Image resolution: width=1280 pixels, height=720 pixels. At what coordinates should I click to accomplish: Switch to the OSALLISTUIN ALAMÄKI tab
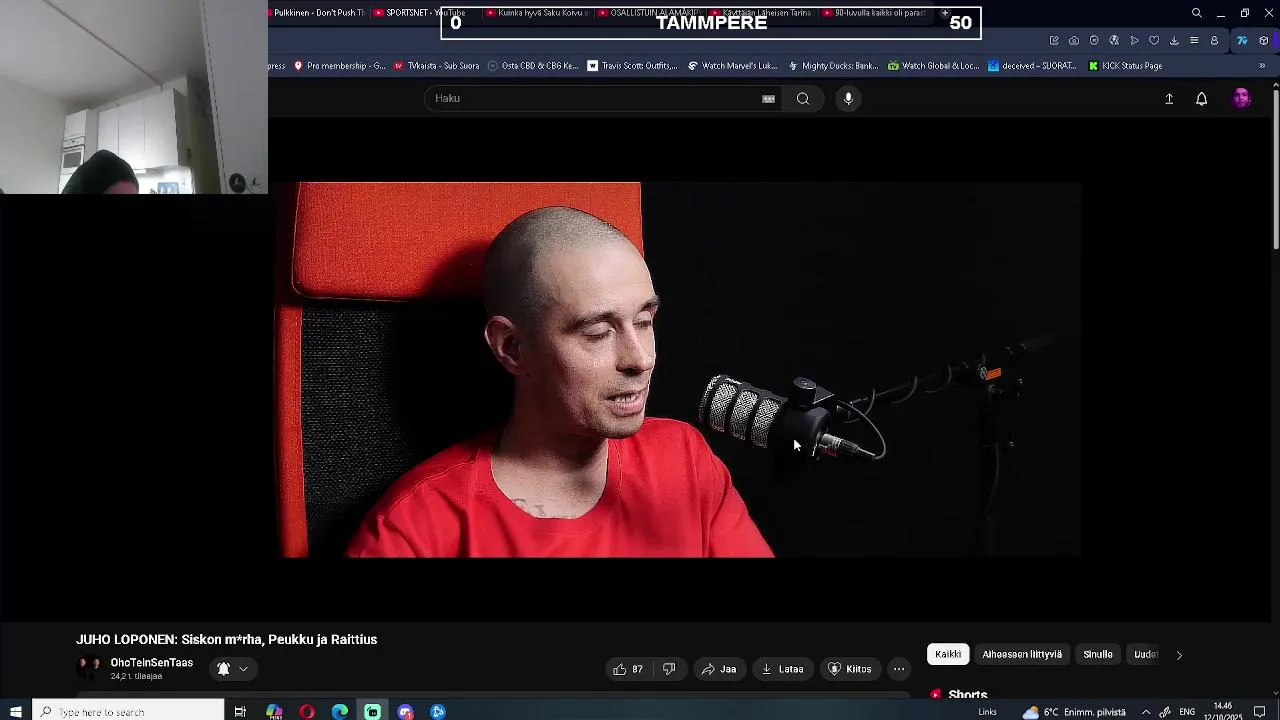[x=648, y=13]
